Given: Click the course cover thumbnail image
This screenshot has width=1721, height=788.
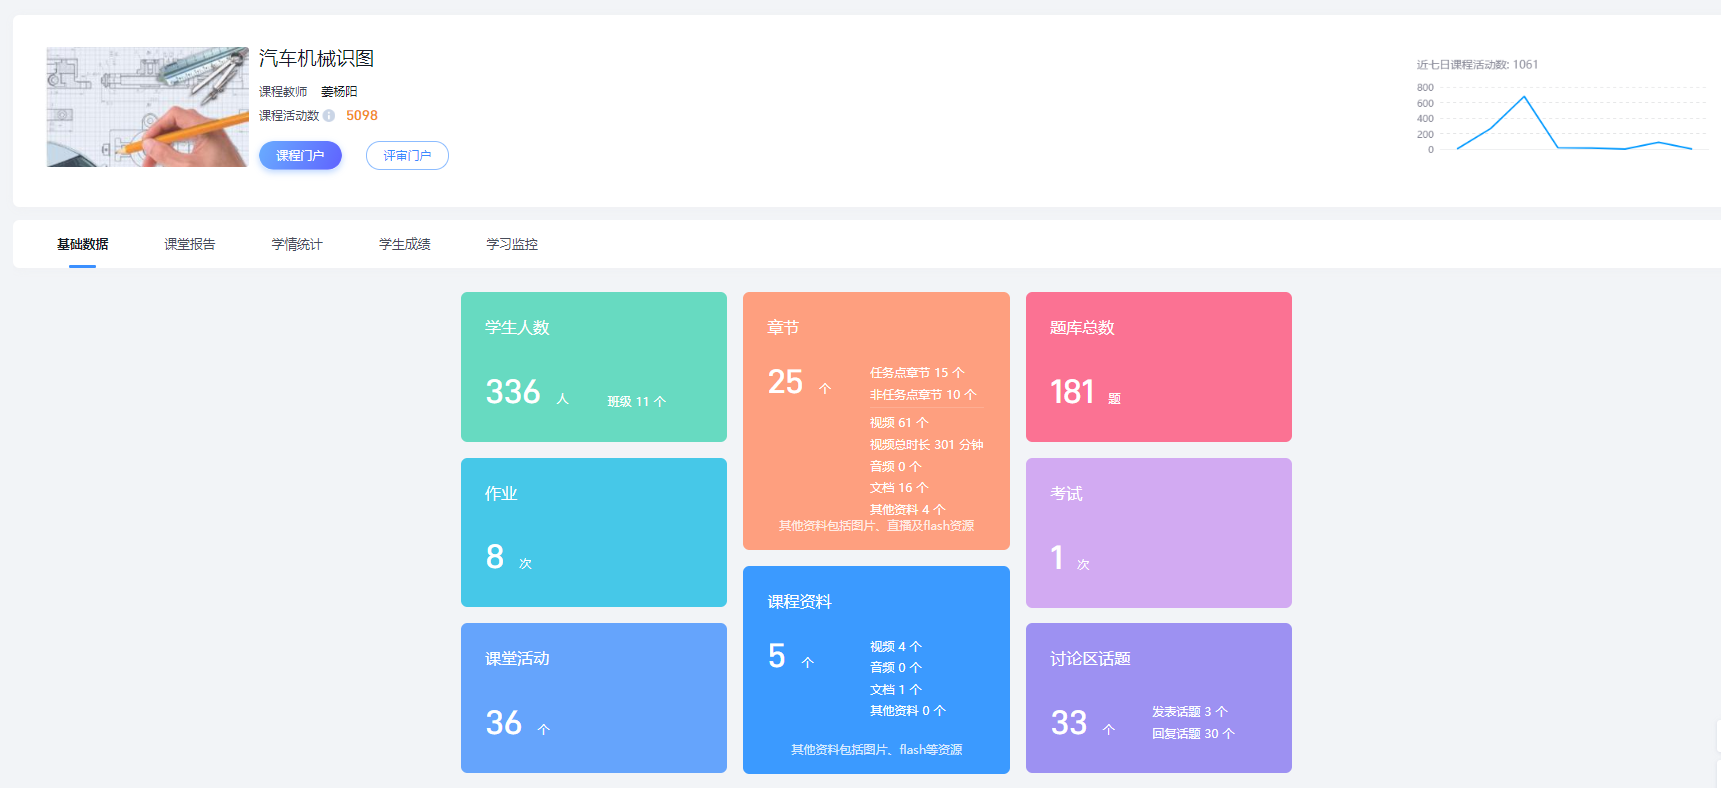Looking at the screenshot, I should pos(147,107).
